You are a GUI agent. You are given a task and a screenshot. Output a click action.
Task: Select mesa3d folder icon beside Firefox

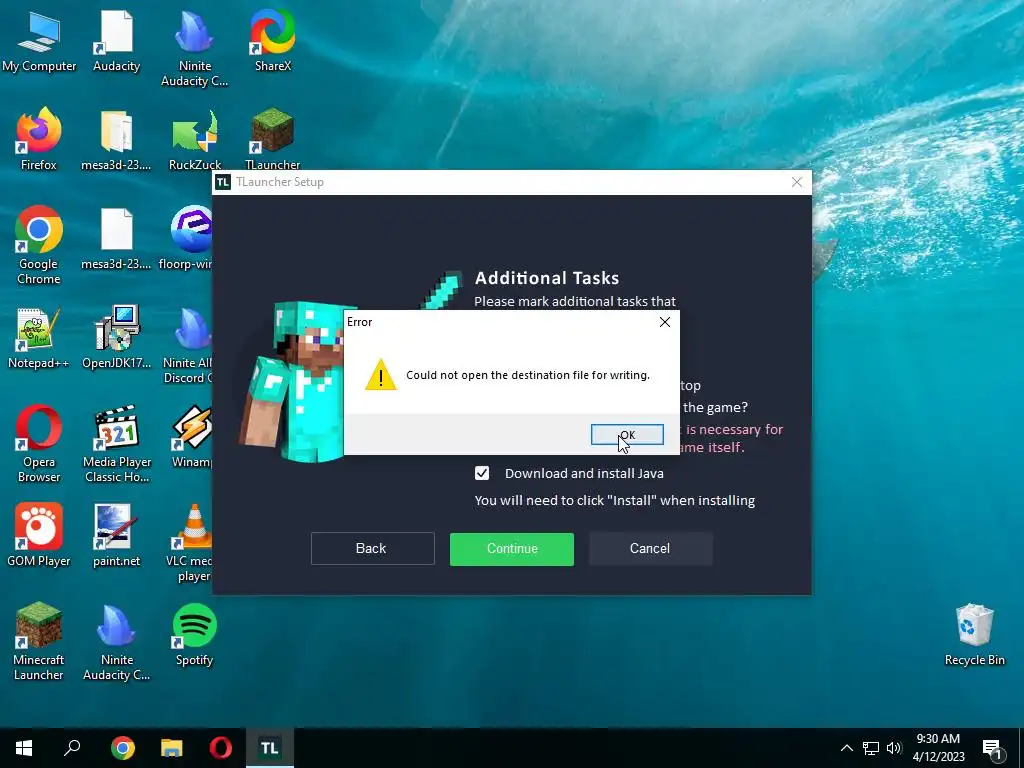pos(116,140)
